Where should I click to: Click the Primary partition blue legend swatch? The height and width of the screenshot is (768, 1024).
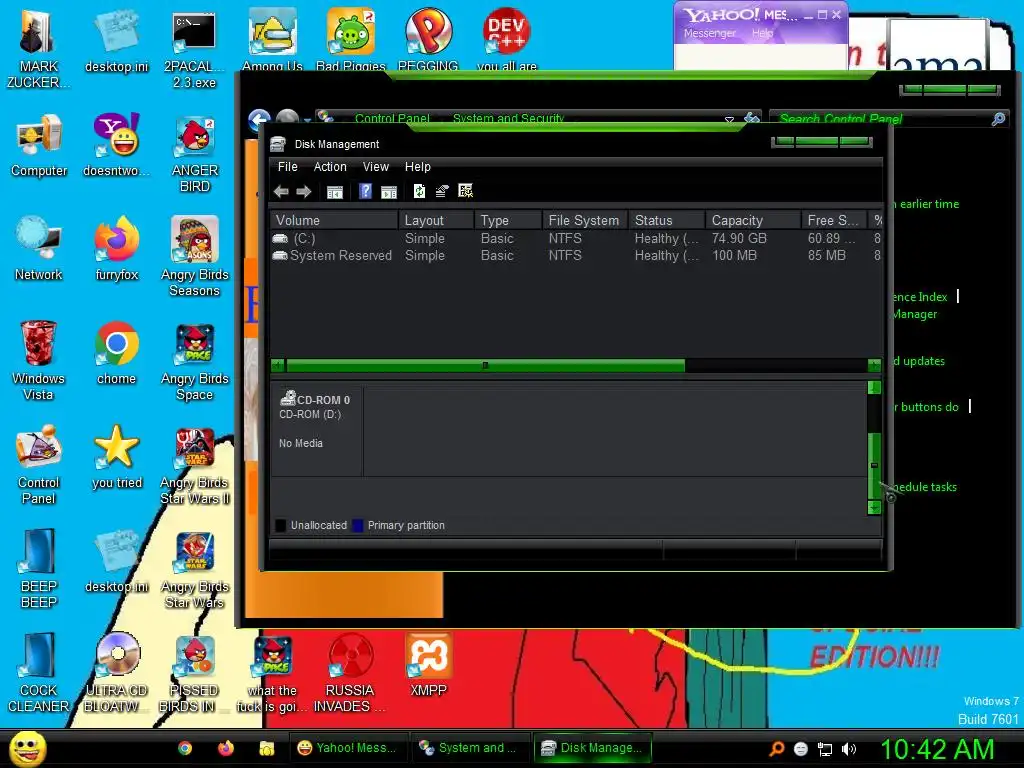357,525
